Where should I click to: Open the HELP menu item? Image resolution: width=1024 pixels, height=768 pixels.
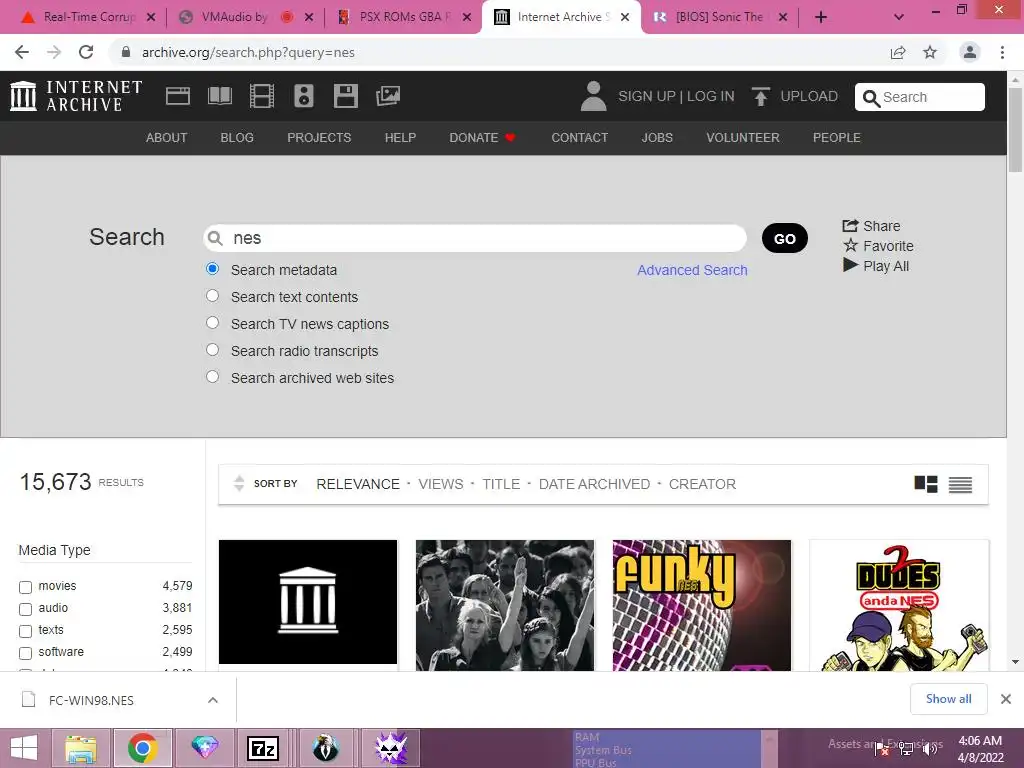(x=400, y=138)
